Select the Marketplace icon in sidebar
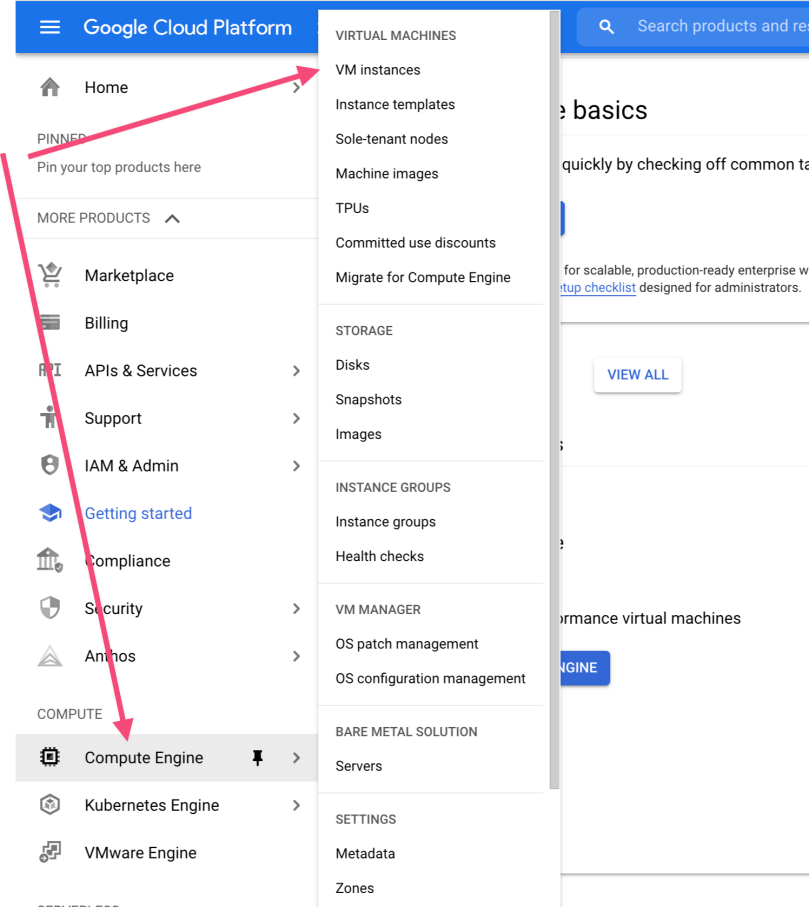The width and height of the screenshot is (809, 907). point(50,275)
